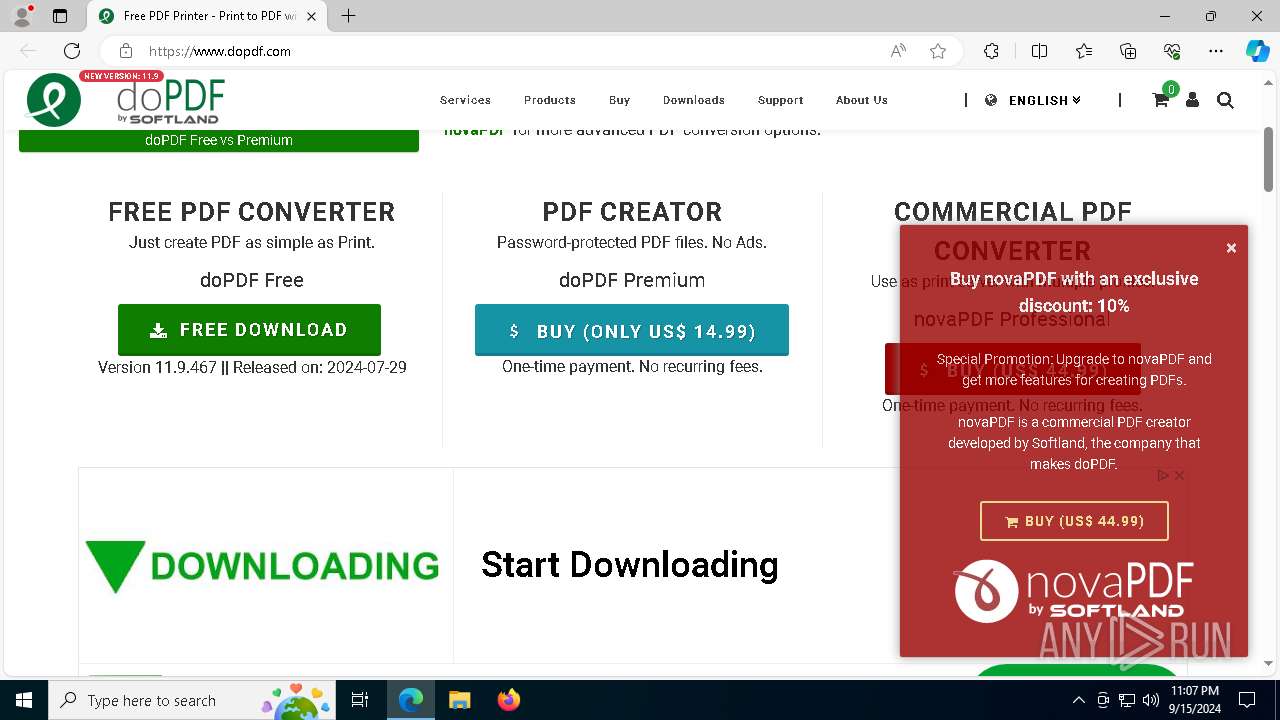Open the Support menu

[780, 100]
